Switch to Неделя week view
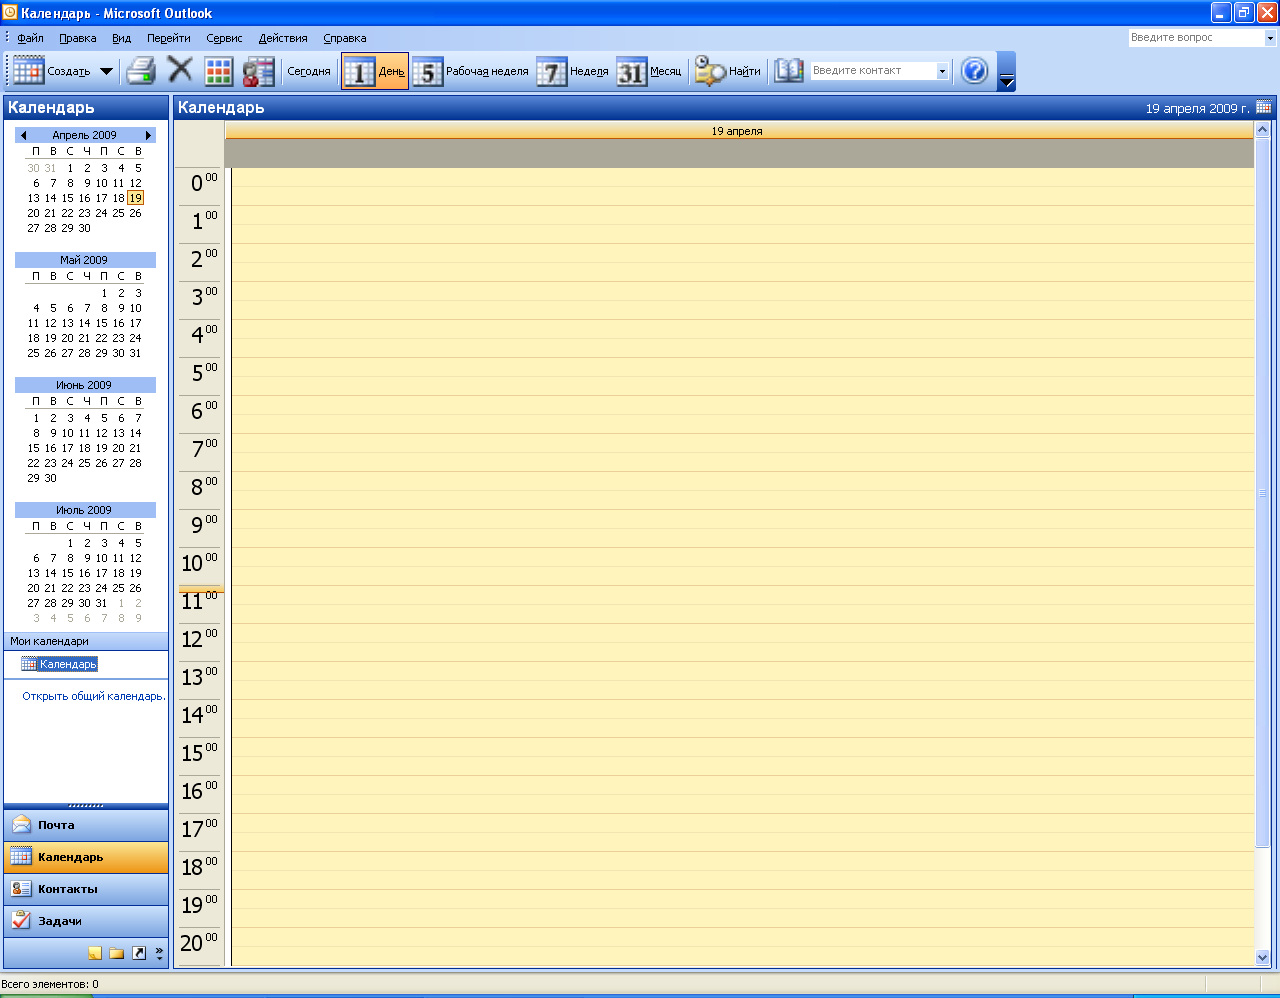 point(573,71)
